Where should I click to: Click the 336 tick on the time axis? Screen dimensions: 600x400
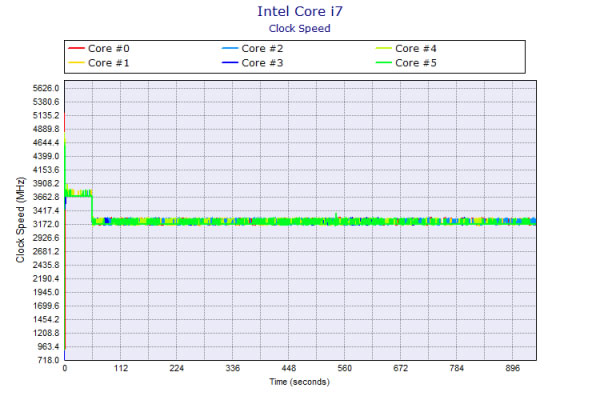233,368
